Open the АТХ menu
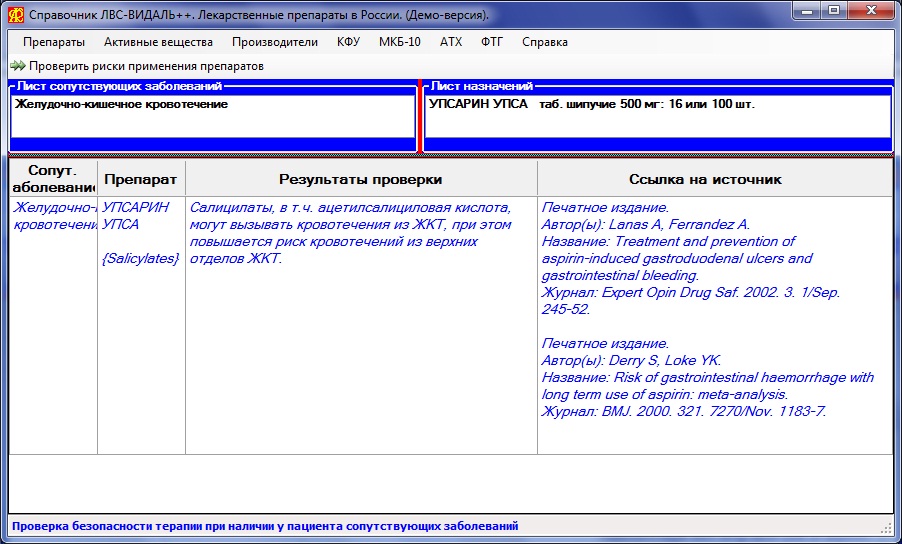 450,42
